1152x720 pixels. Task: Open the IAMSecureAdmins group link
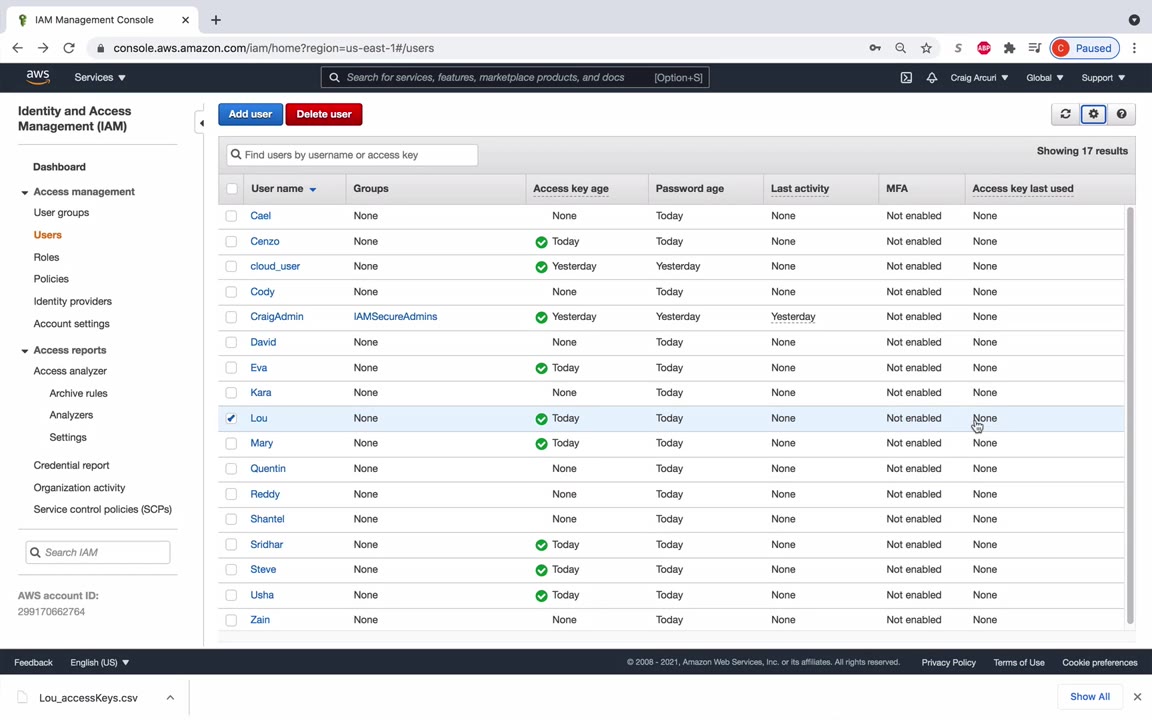point(395,317)
